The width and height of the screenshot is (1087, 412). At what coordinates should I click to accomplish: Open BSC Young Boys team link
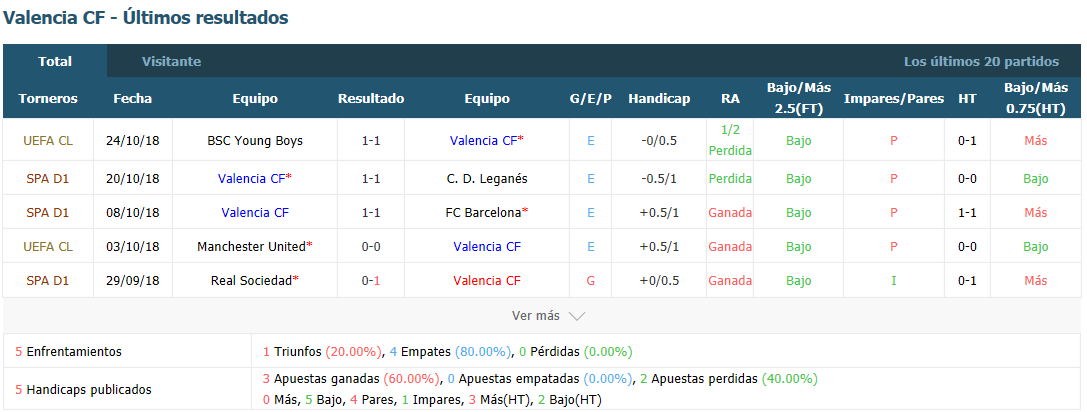click(255, 140)
